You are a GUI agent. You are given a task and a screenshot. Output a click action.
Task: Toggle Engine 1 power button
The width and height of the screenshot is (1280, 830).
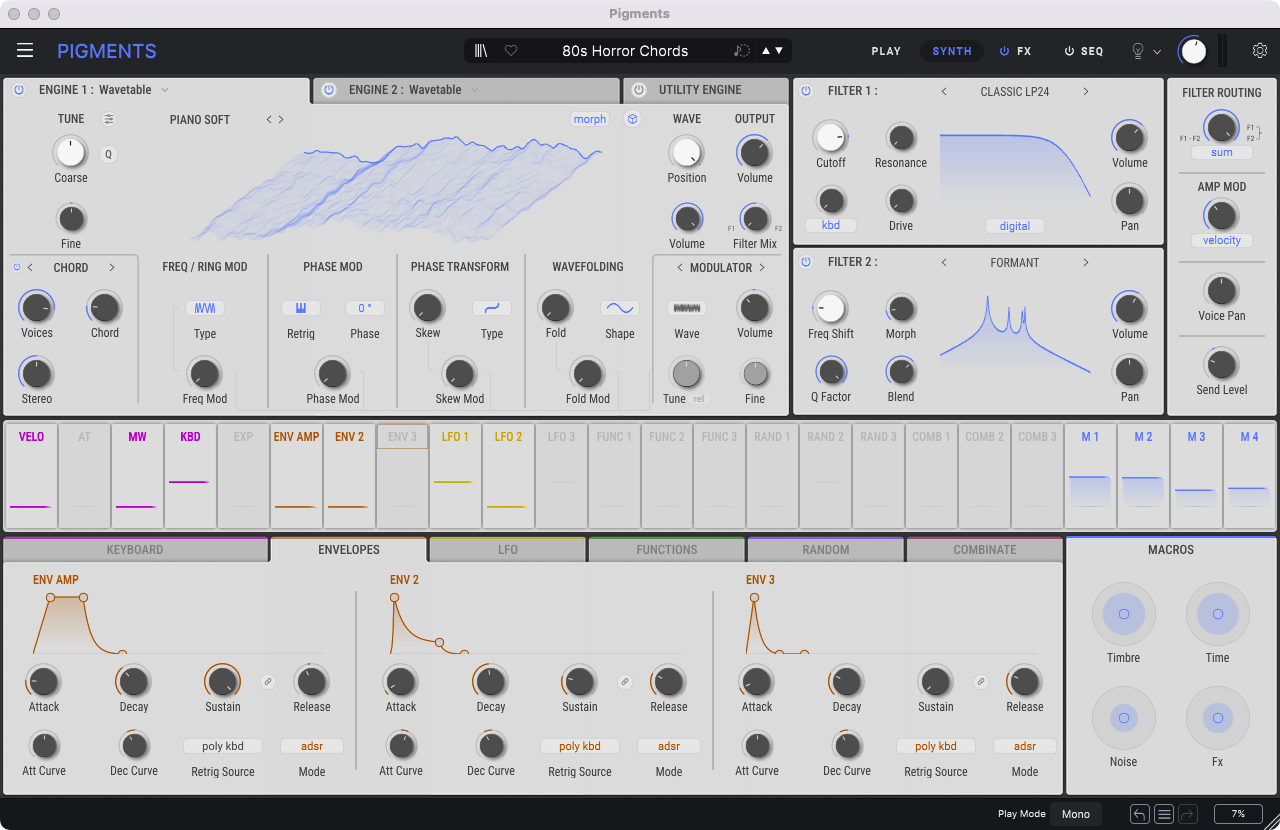click(18, 90)
